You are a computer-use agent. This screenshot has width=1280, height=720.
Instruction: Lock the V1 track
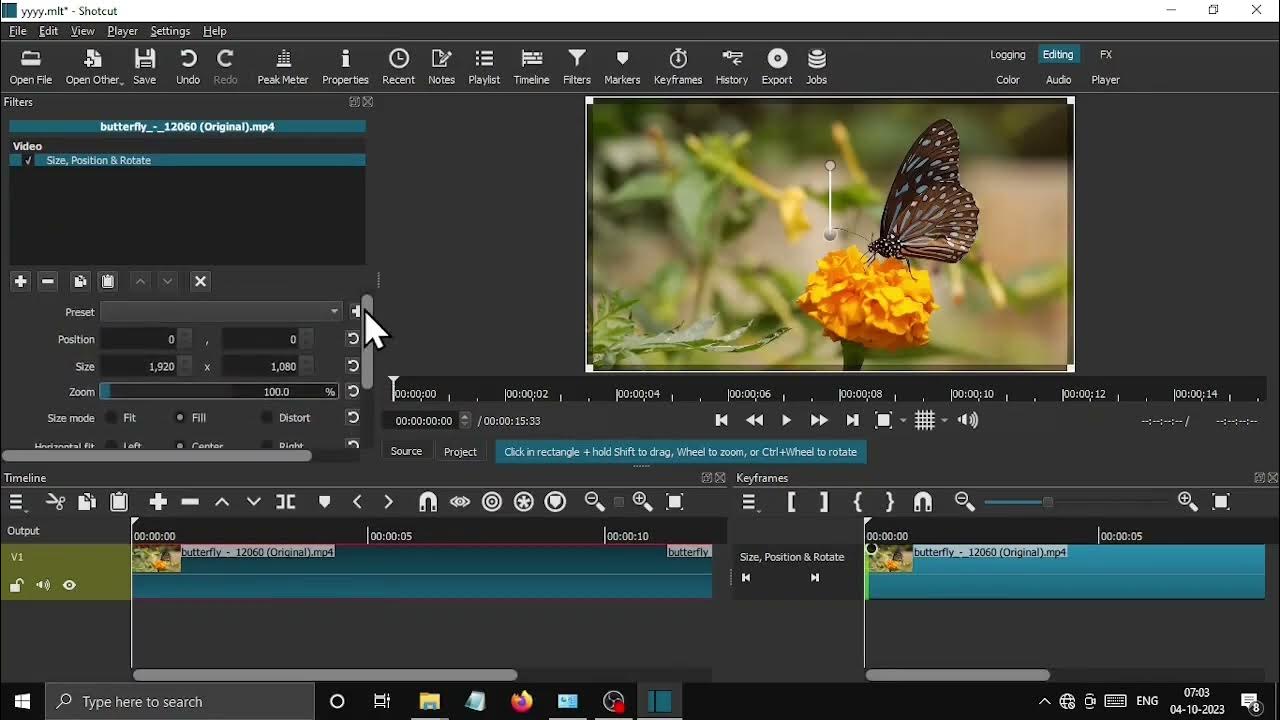[x=17, y=586]
